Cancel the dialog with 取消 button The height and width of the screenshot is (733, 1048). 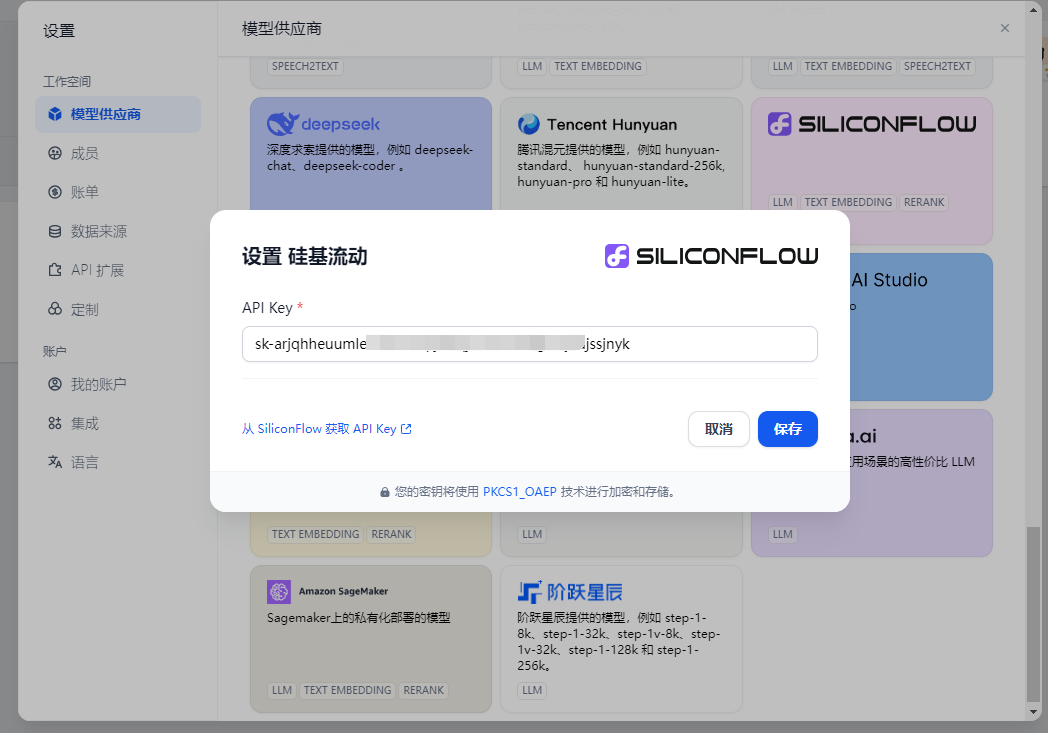(x=718, y=429)
